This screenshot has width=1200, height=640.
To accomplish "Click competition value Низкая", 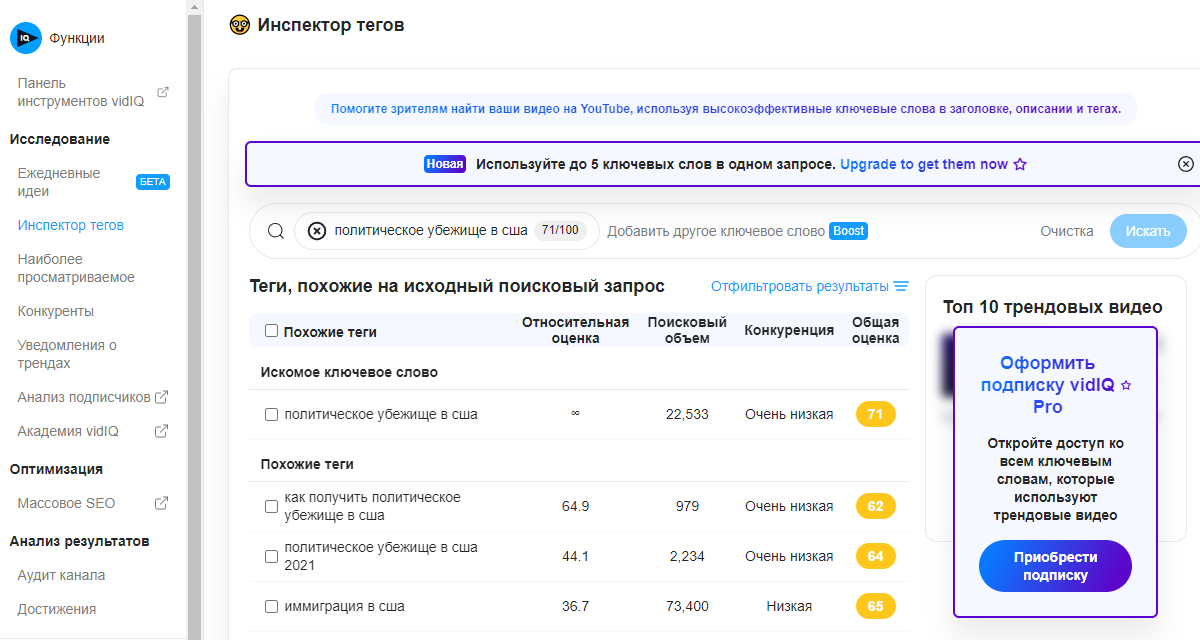I will pos(789,606).
